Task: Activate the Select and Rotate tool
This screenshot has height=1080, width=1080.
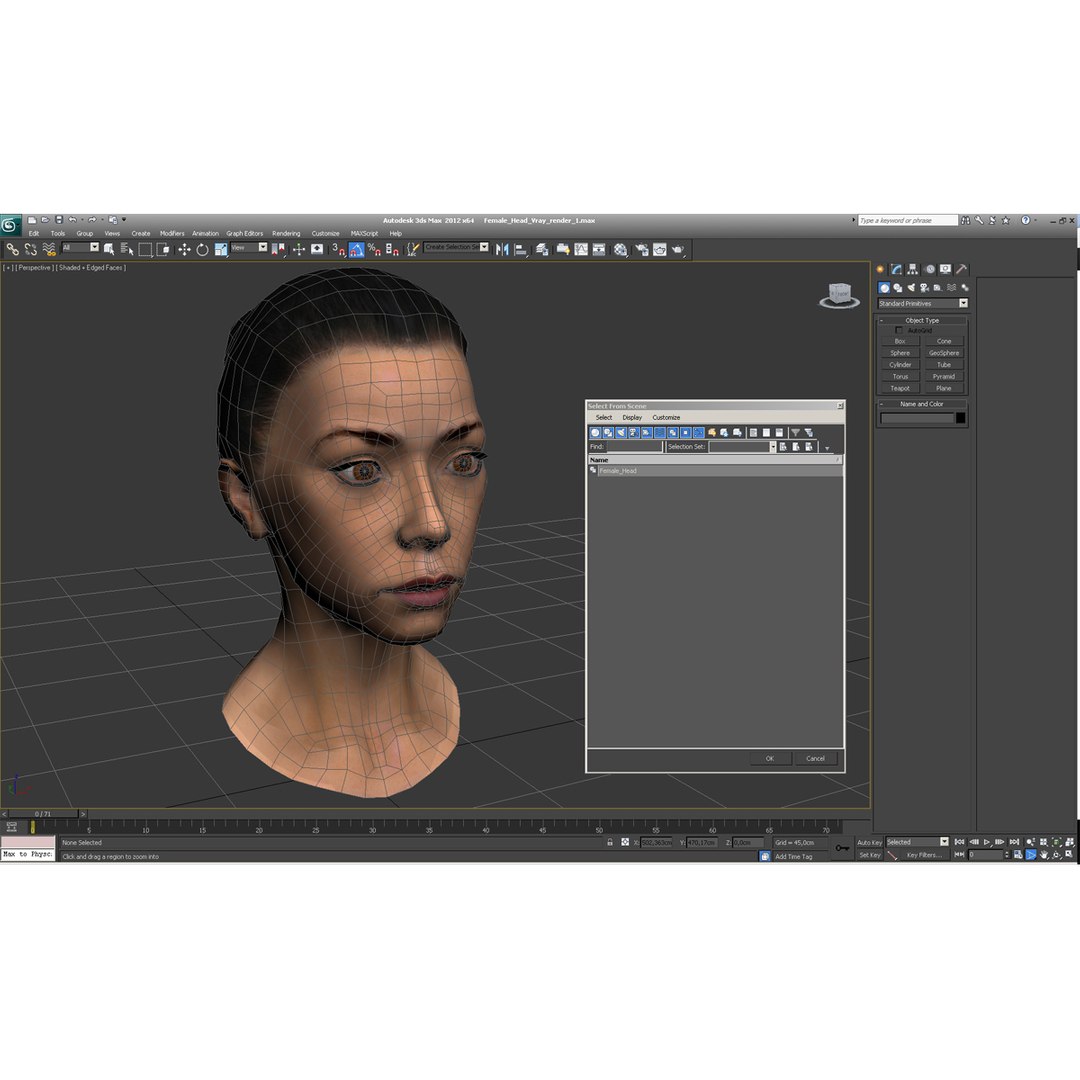Action: tap(202, 249)
